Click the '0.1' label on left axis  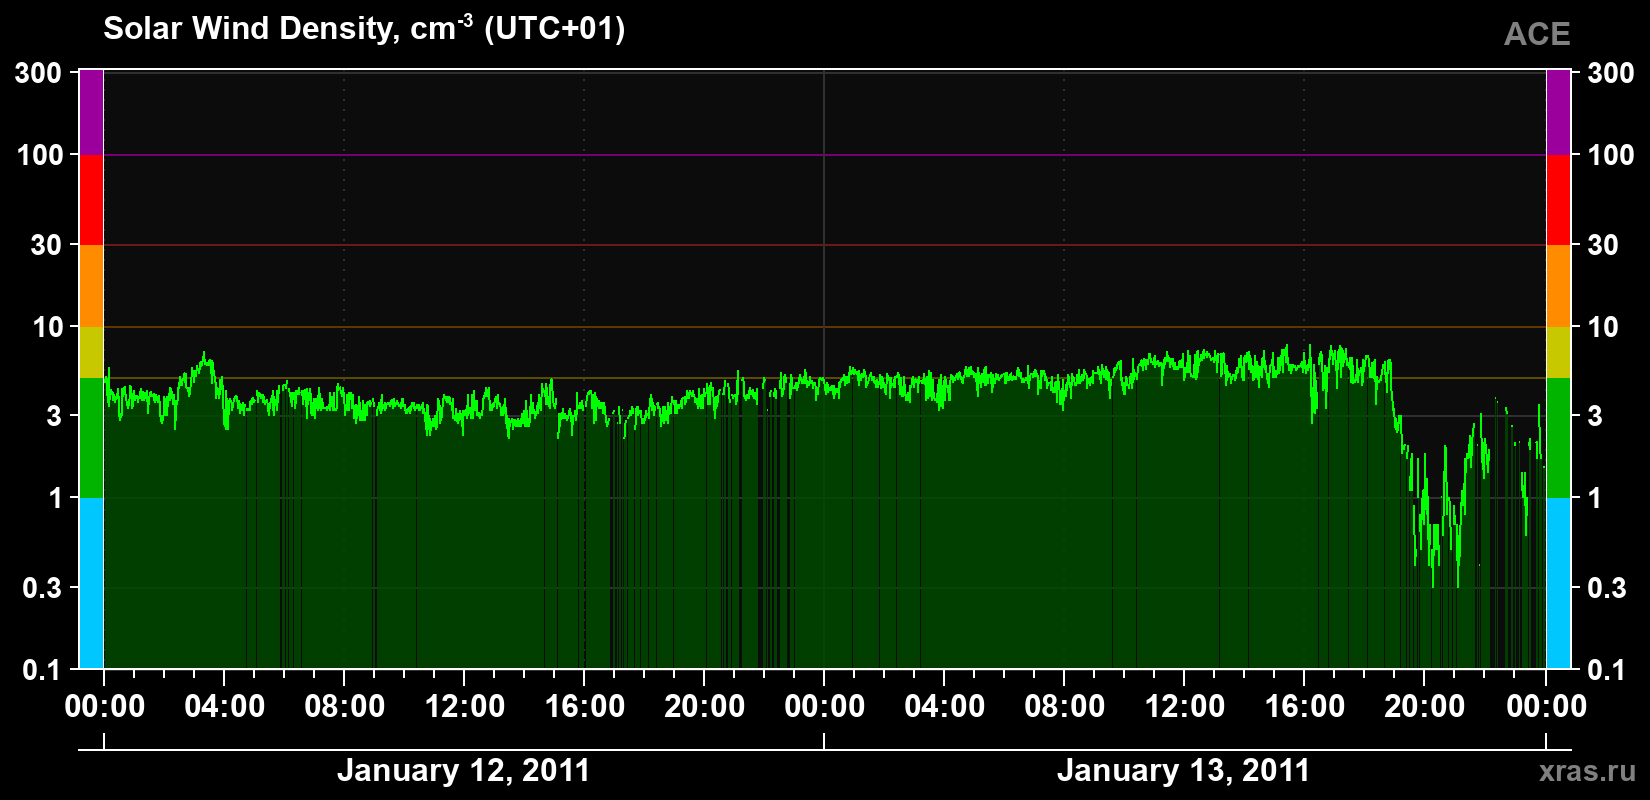[x=43, y=670]
